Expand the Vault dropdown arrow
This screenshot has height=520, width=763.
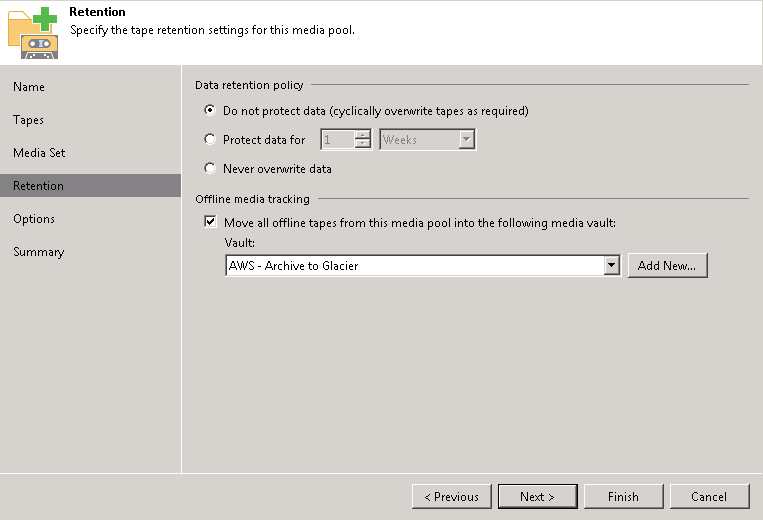point(612,265)
